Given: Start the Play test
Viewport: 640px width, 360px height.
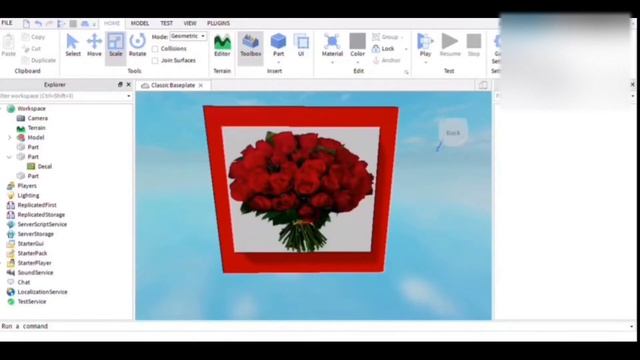Looking at the screenshot, I should point(425,45).
